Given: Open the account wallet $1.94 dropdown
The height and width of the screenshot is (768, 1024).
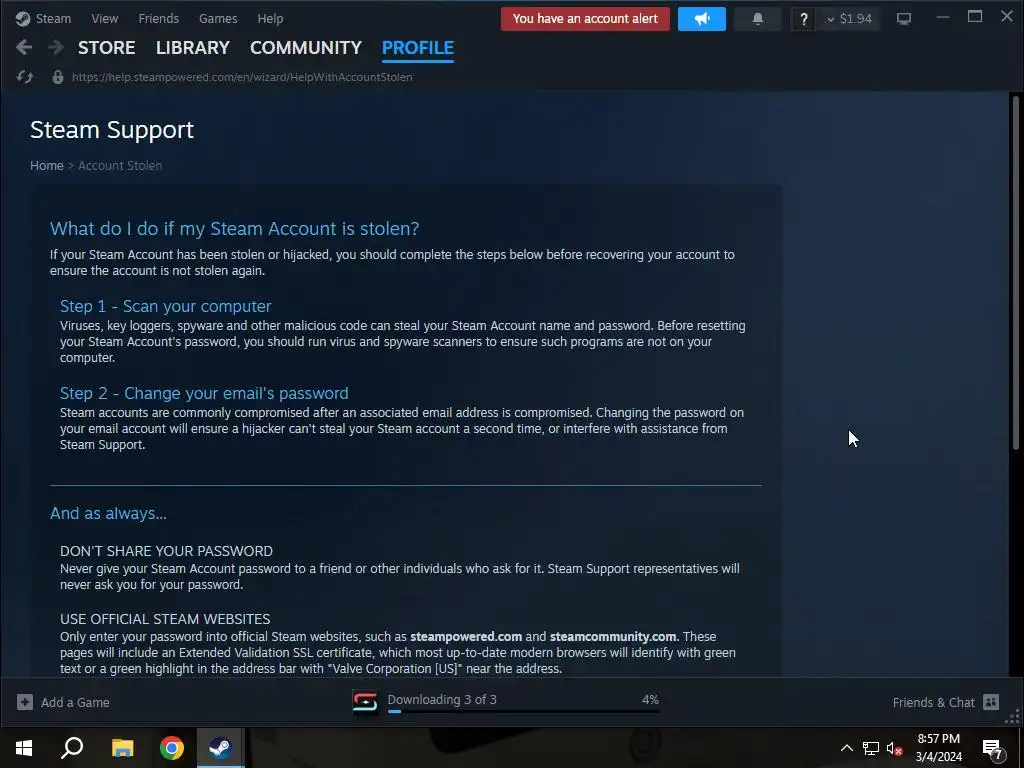Looking at the screenshot, I should pyautogui.click(x=849, y=19).
